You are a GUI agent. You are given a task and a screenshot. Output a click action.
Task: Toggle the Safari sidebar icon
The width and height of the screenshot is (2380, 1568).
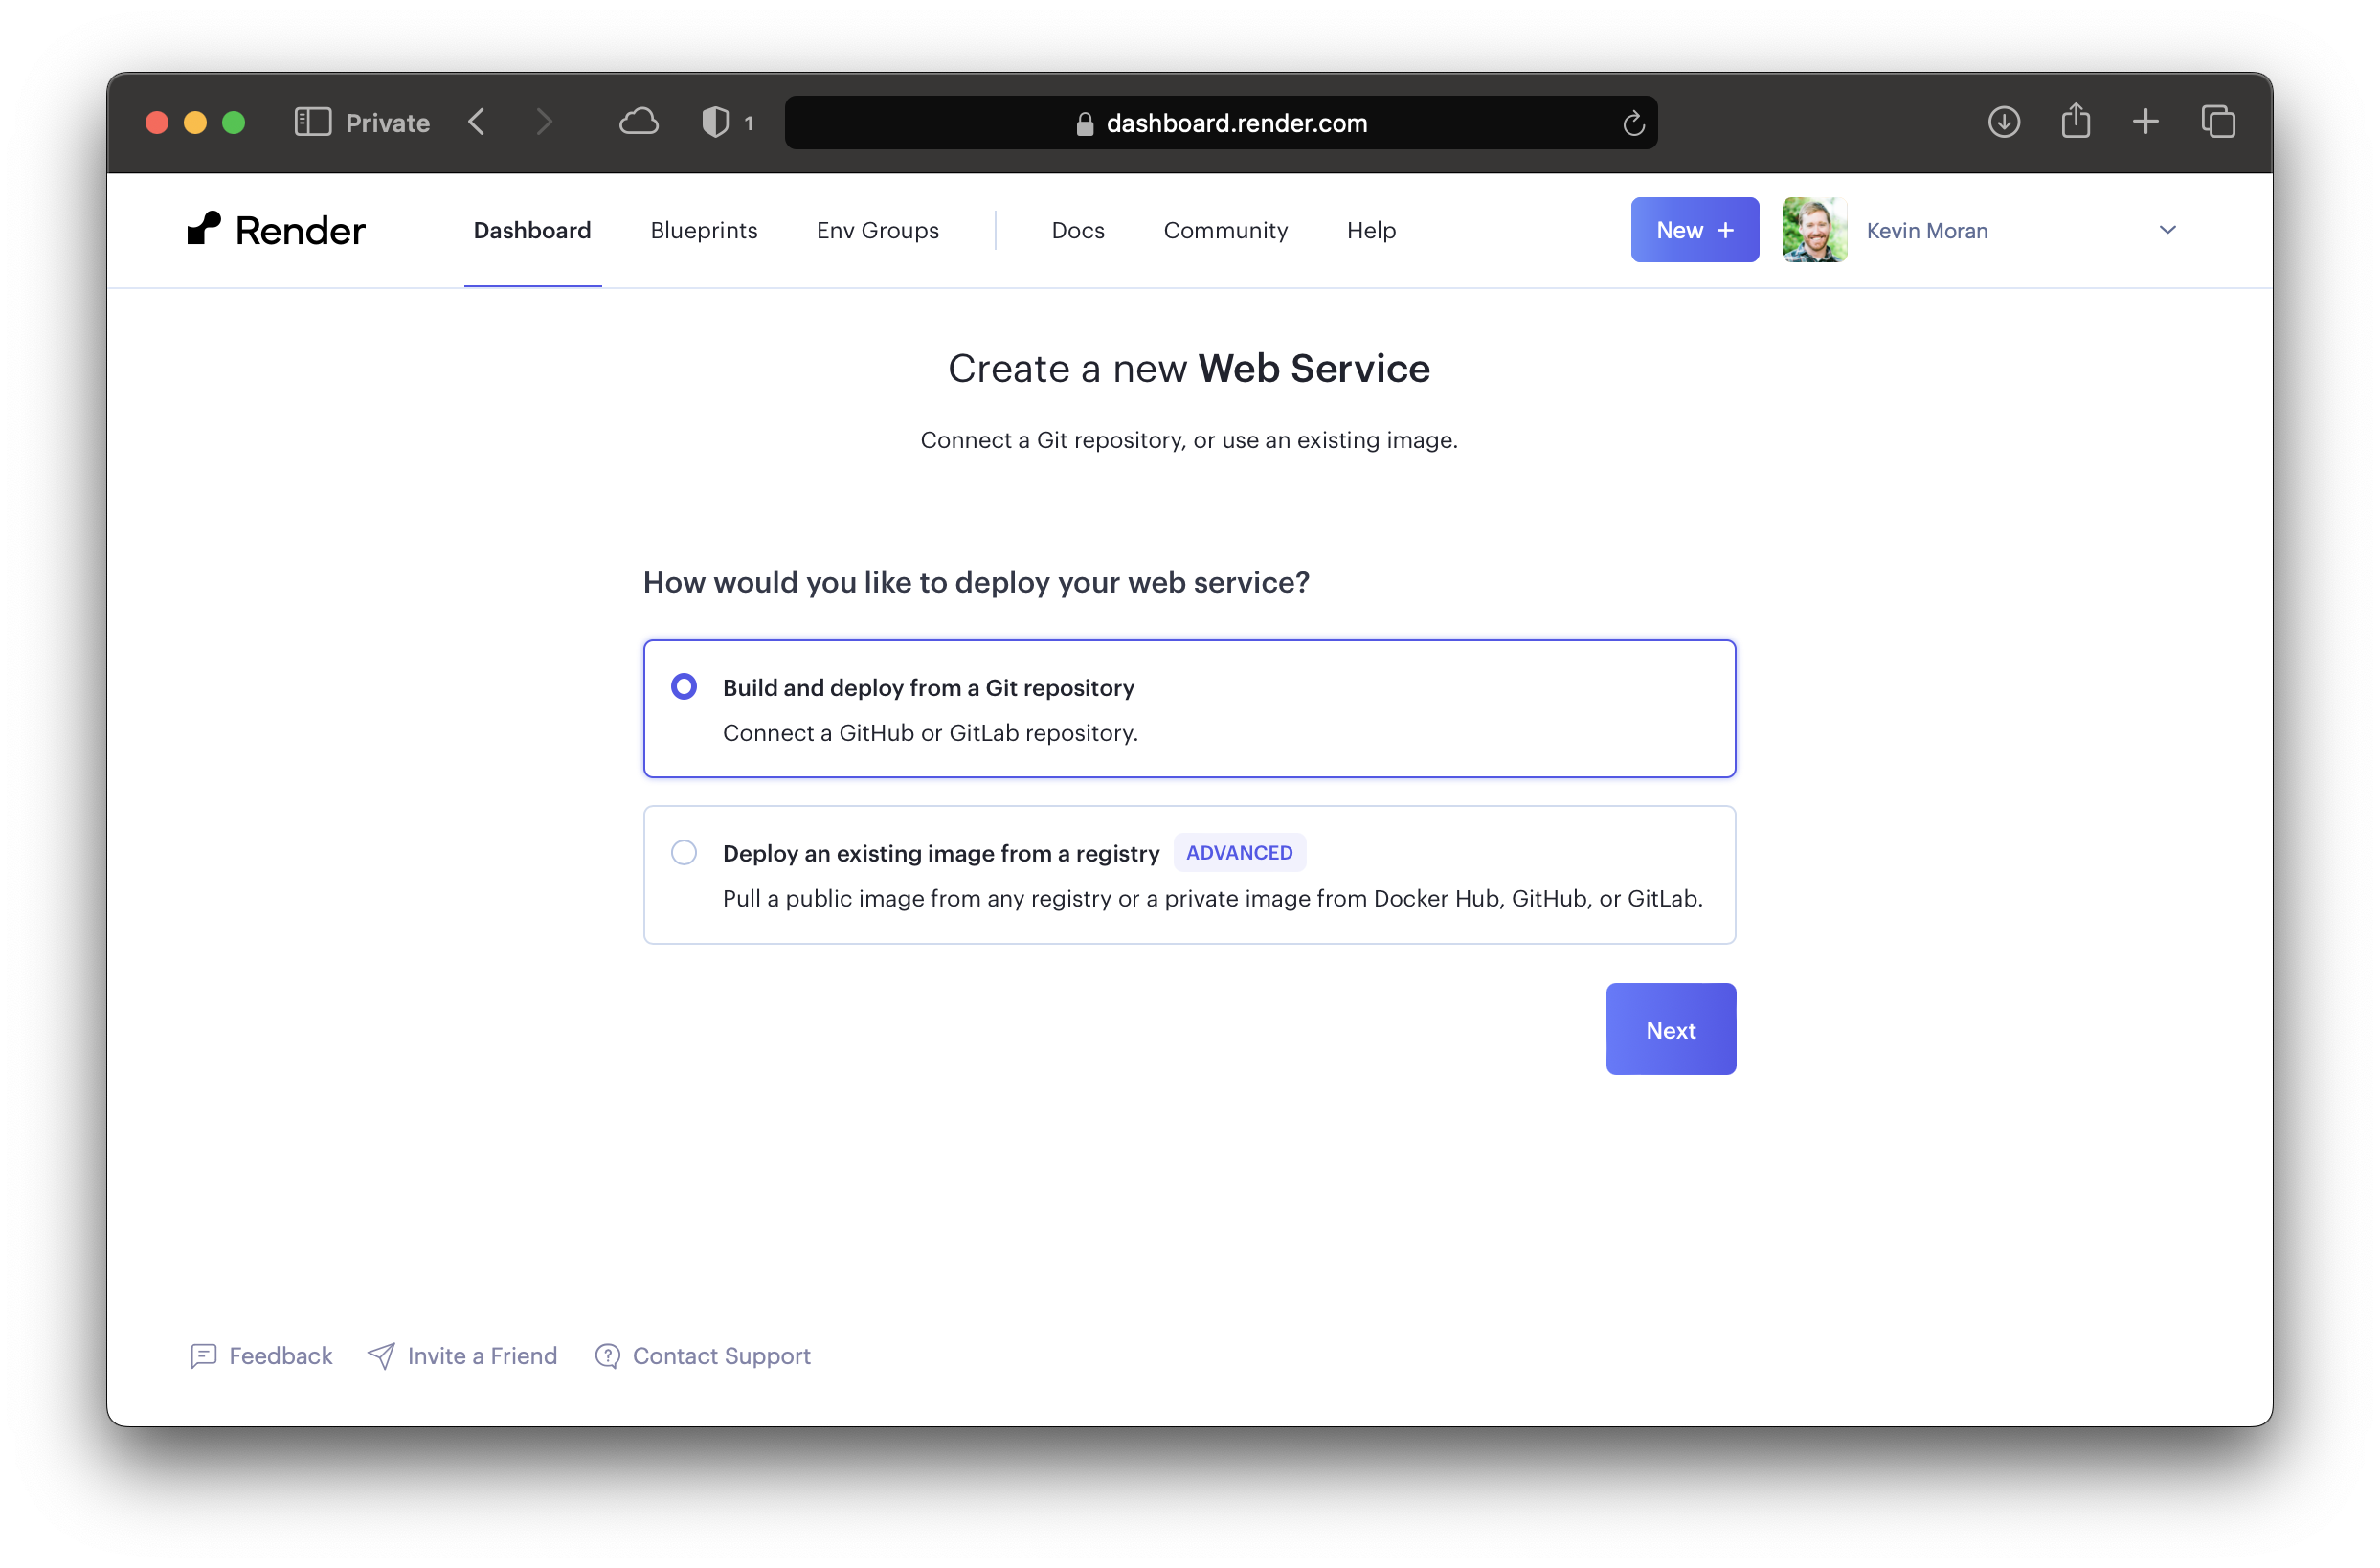click(x=313, y=122)
